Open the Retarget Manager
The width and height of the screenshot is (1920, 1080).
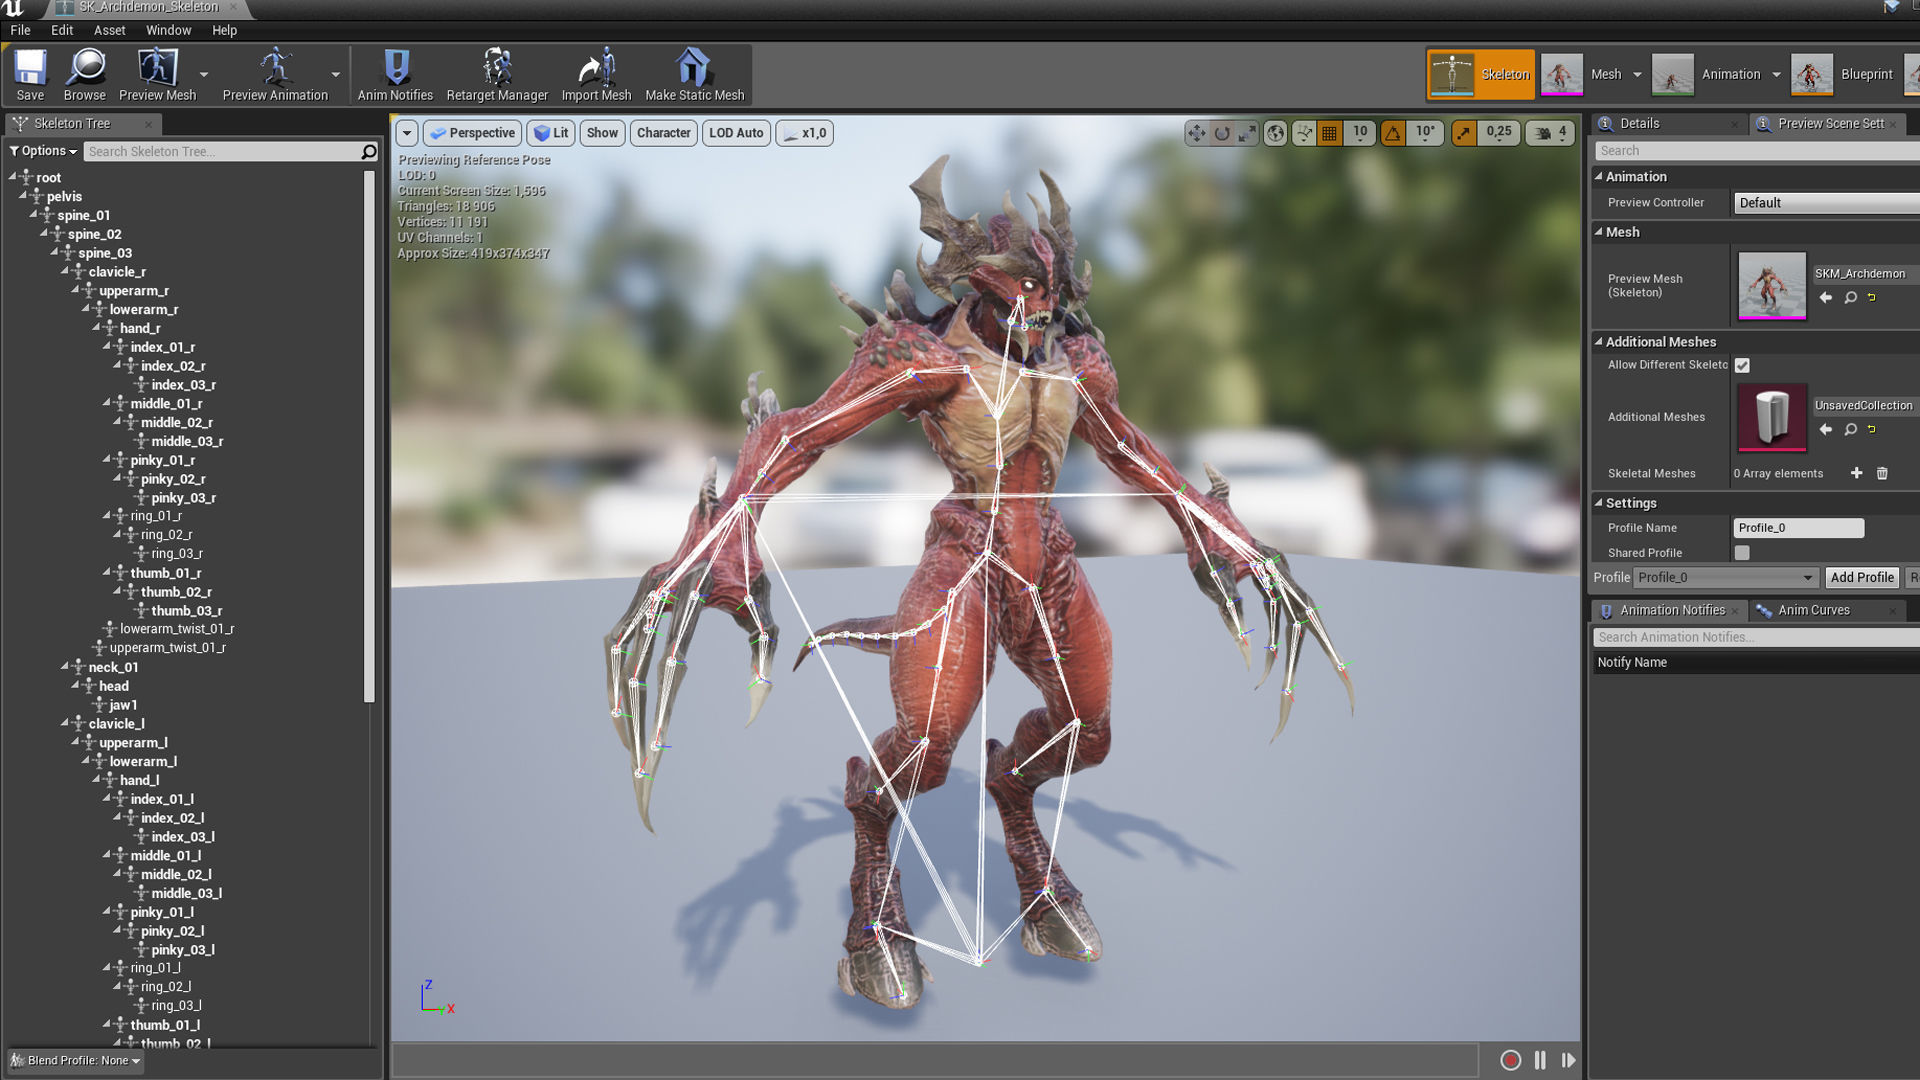tap(497, 75)
